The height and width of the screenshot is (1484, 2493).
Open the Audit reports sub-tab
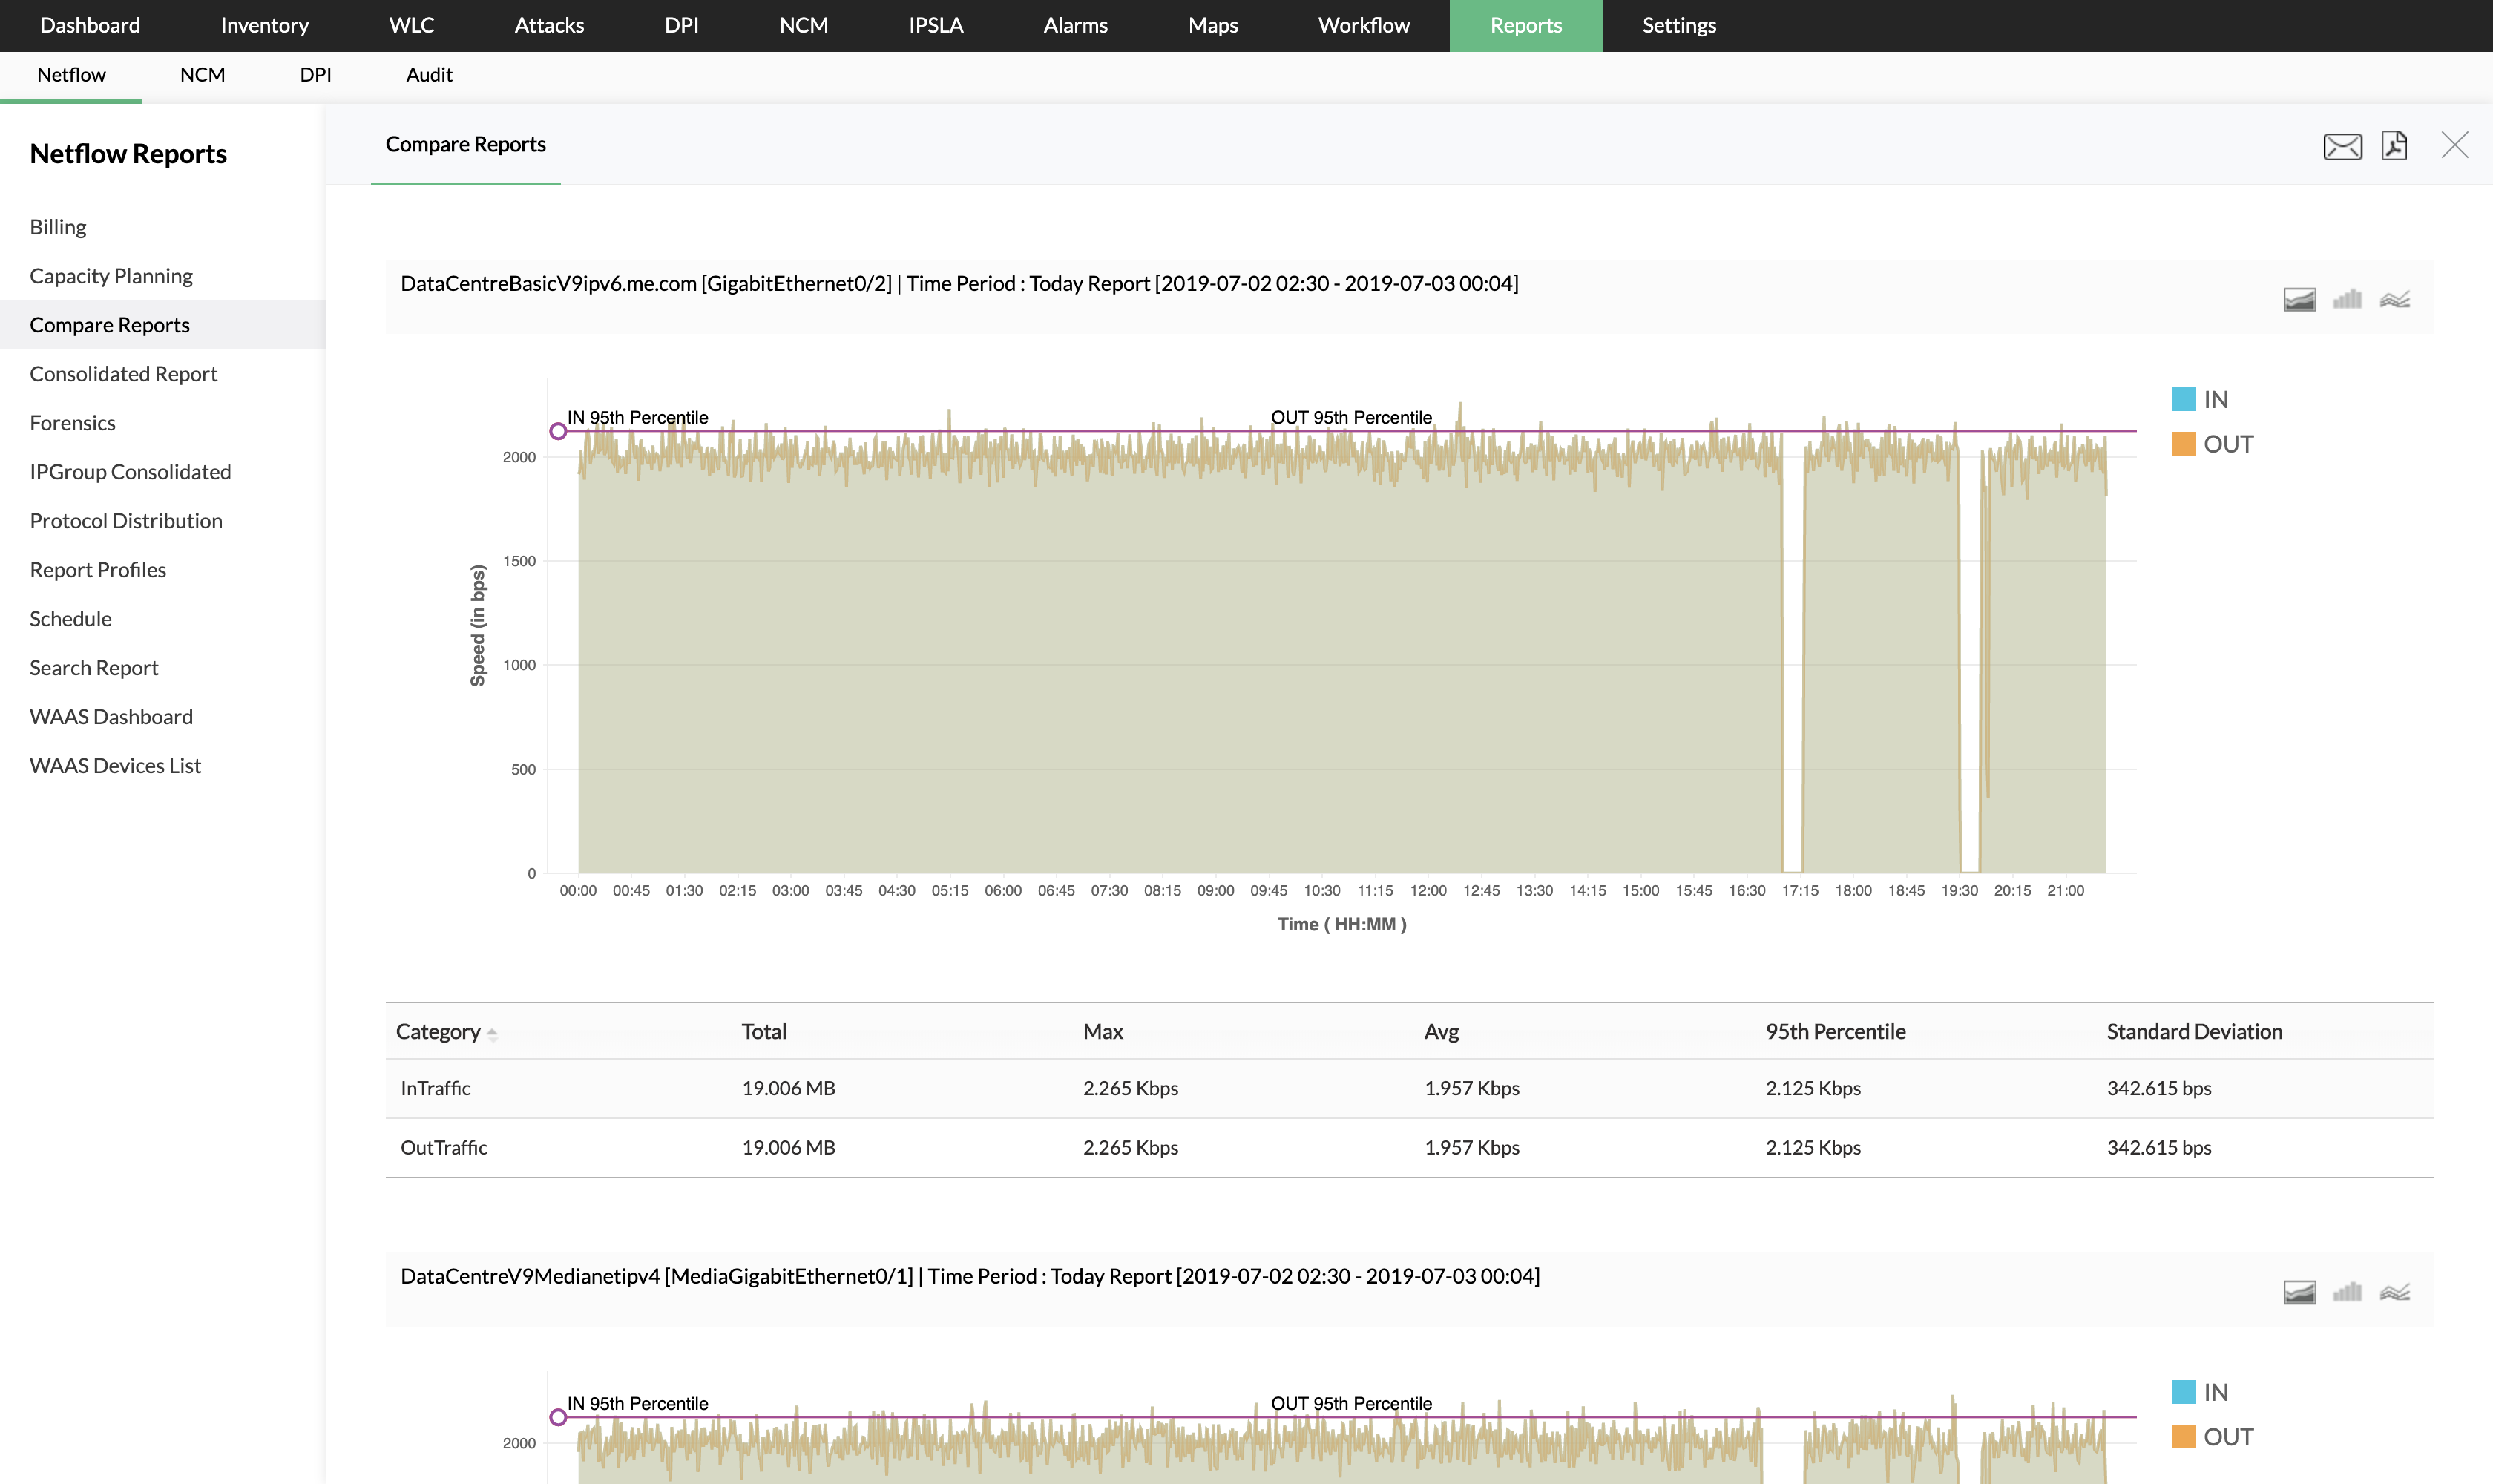429,75
